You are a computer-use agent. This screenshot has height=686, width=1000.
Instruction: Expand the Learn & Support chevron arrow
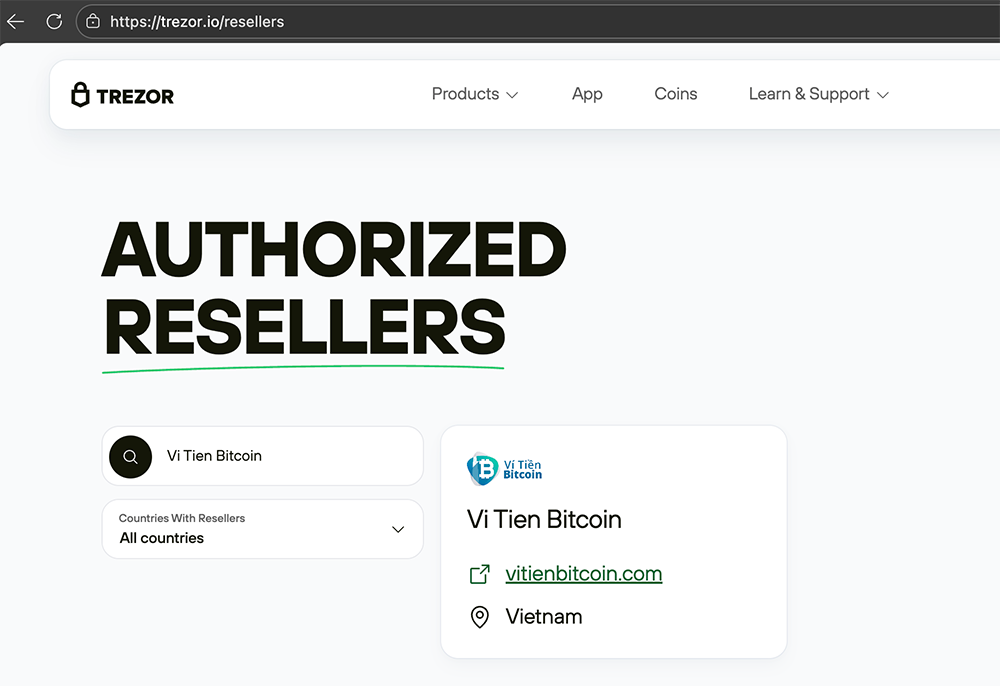click(883, 95)
